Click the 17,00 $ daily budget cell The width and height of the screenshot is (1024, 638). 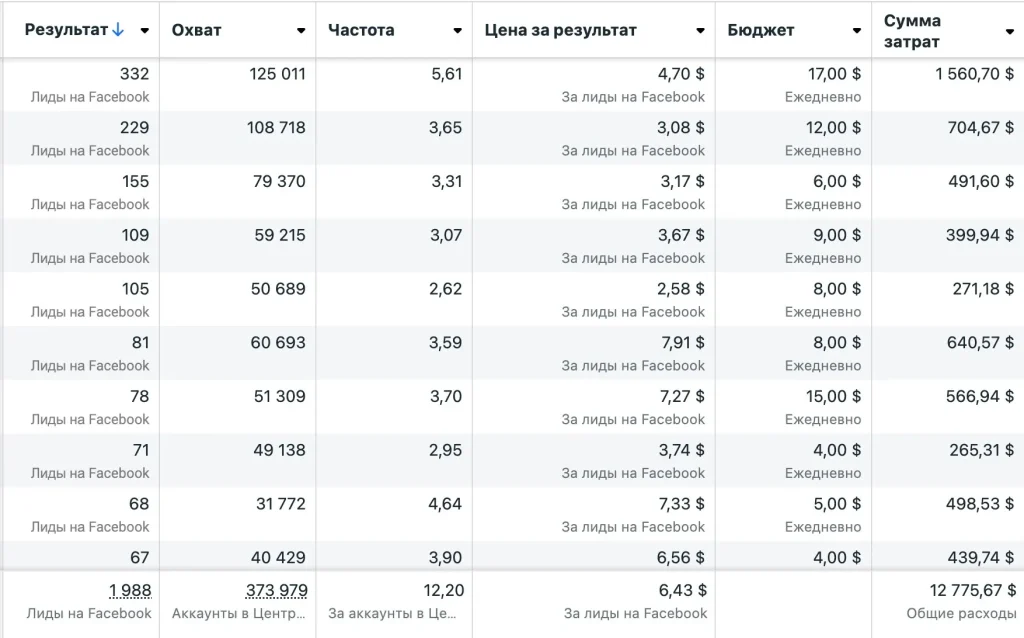[834, 74]
